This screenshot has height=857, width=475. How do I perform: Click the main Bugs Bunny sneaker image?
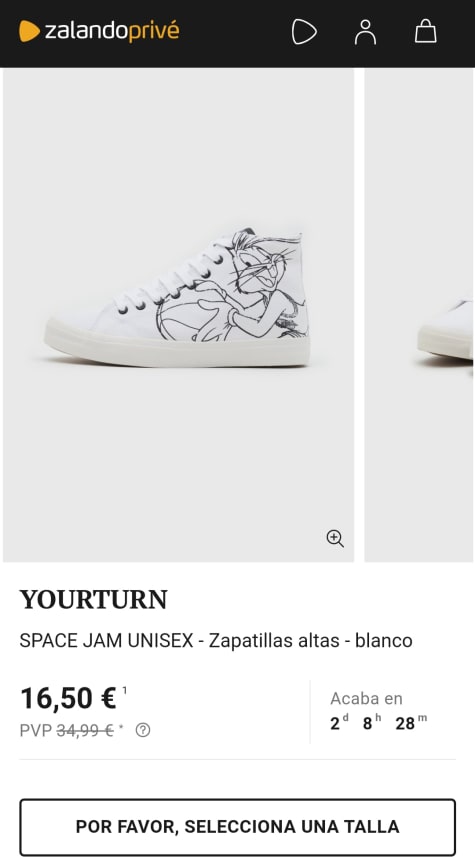[x=178, y=315]
